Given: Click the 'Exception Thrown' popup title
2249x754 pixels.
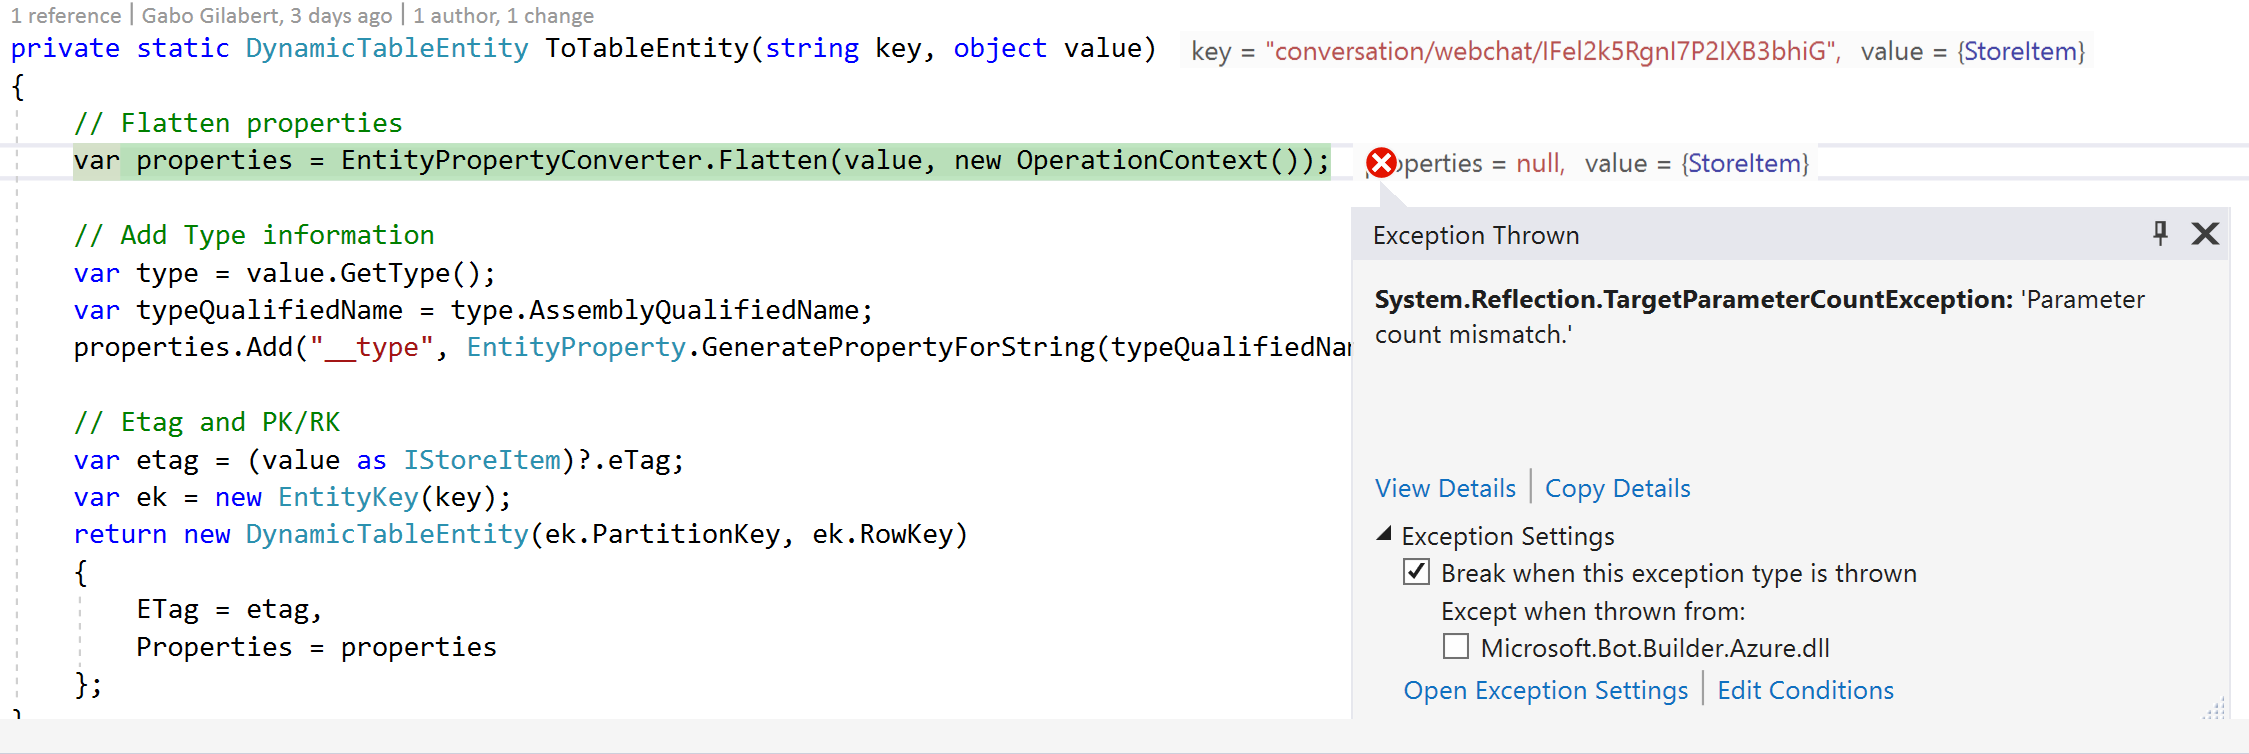Looking at the screenshot, I should coord(1476,235).
